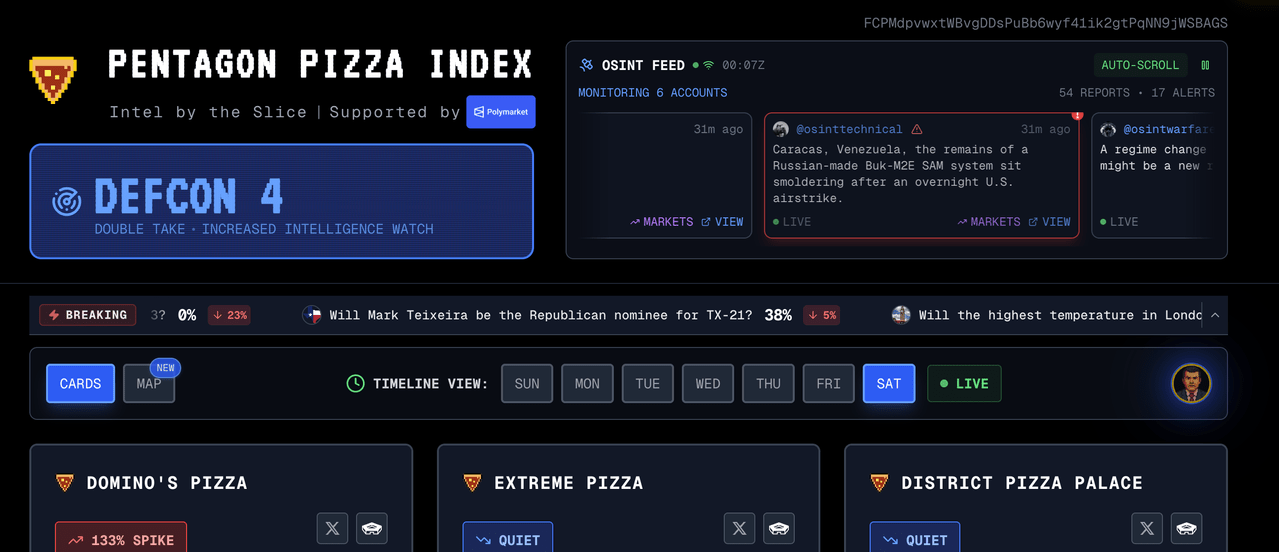Select SAT in the timeline
This screenshot has height=552, width=1279.
coord(889,384)
